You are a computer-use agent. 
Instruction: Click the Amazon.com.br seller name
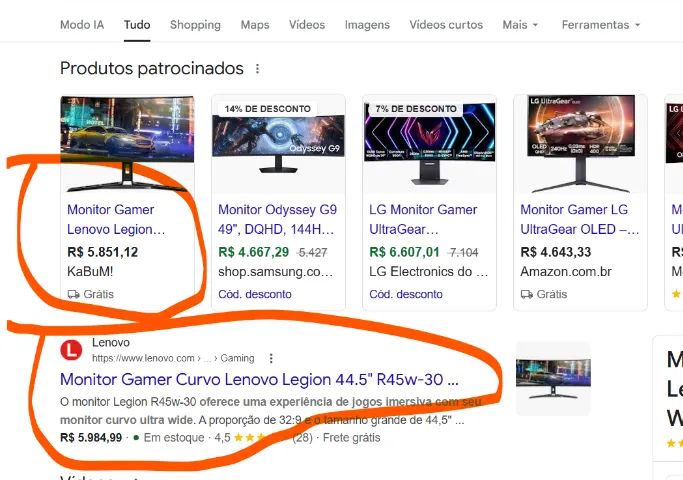pyautogui.click(x=566, y=272)
